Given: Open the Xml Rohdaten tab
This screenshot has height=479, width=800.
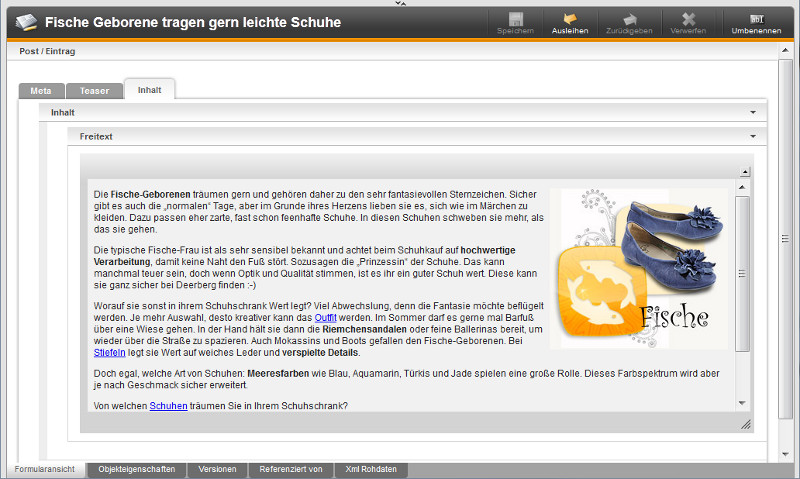Looking at the screenshot, I should (x=369, y=469).
